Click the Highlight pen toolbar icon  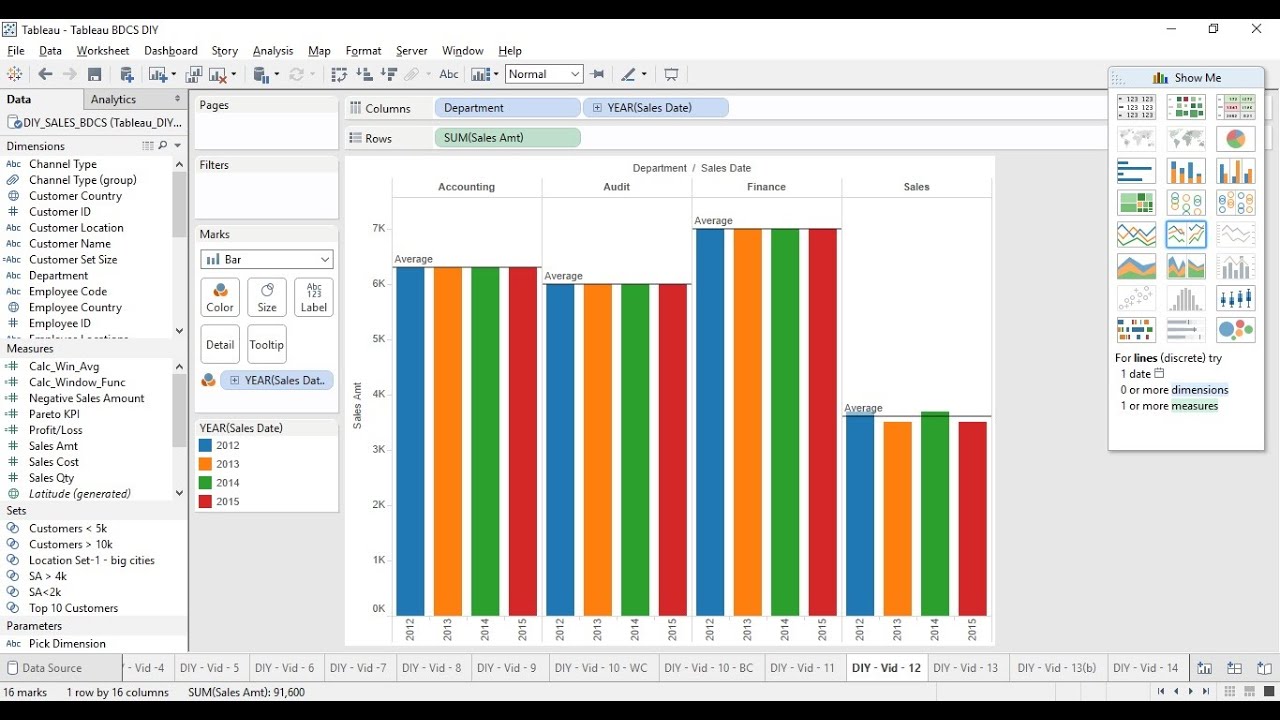[x=628, y=74]
